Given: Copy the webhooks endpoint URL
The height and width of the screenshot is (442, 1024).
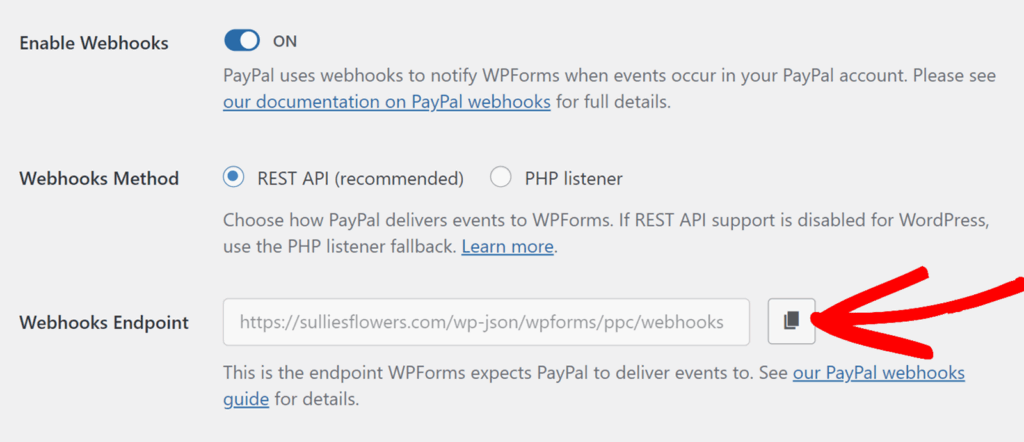Looking at the screenshot, I should point(792,321).
